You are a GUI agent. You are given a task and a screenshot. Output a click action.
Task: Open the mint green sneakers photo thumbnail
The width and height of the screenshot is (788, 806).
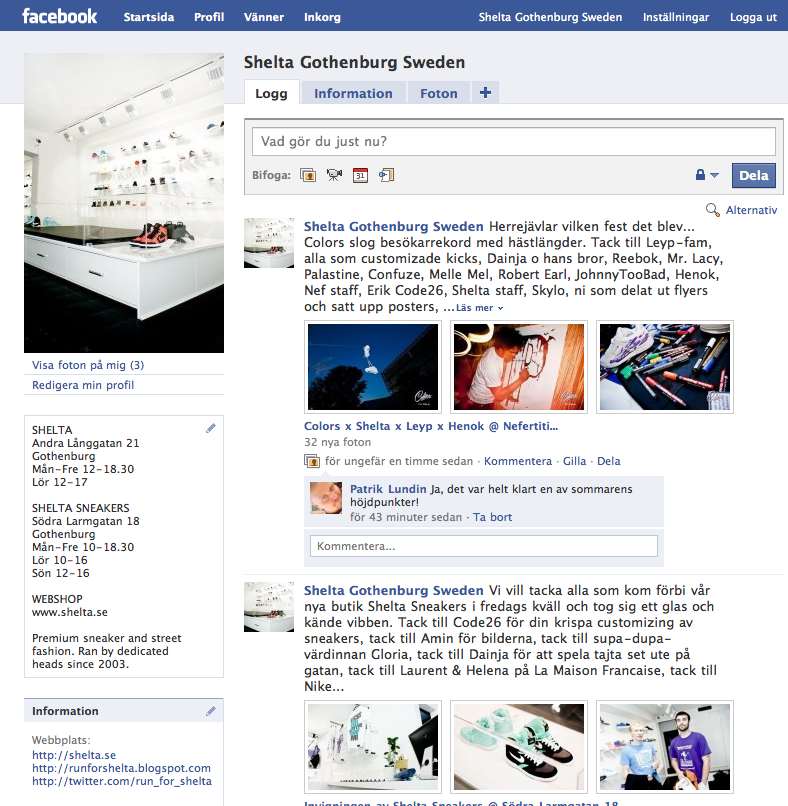click(x=519, y=747)
